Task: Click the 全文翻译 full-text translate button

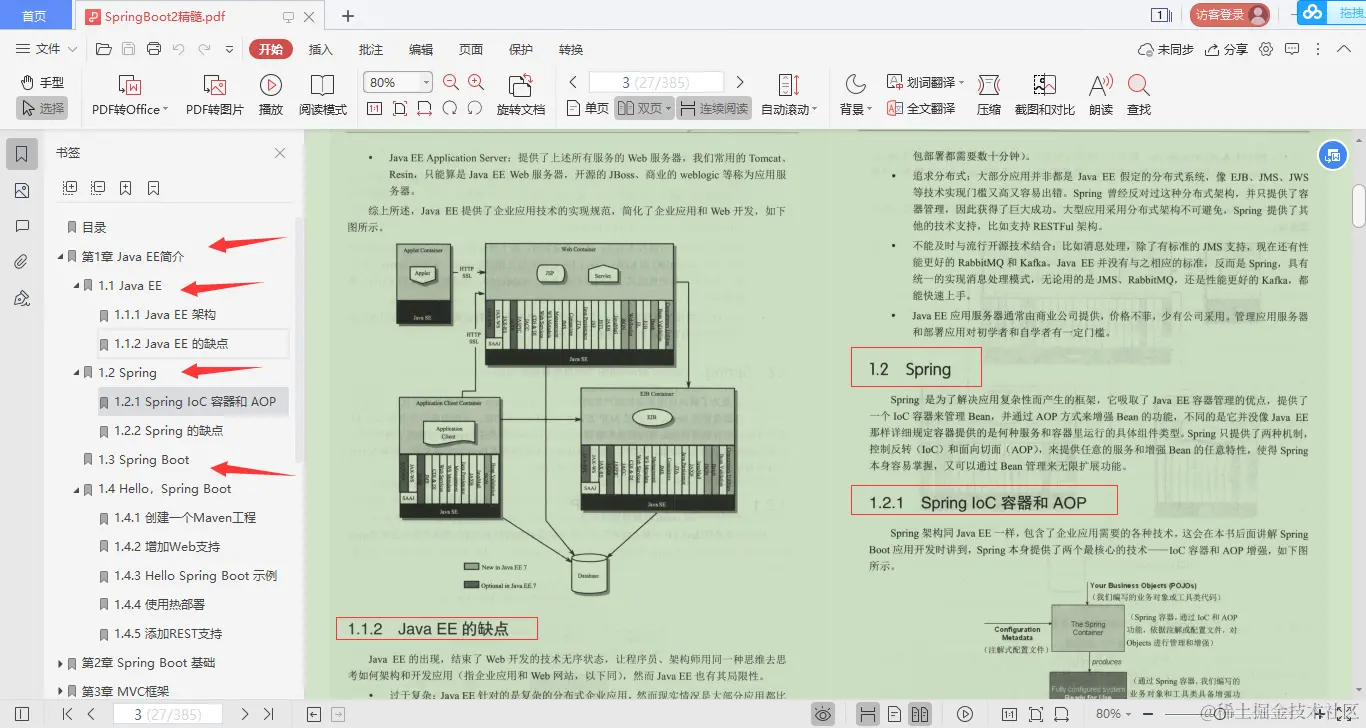Action: tap(920, 106)
